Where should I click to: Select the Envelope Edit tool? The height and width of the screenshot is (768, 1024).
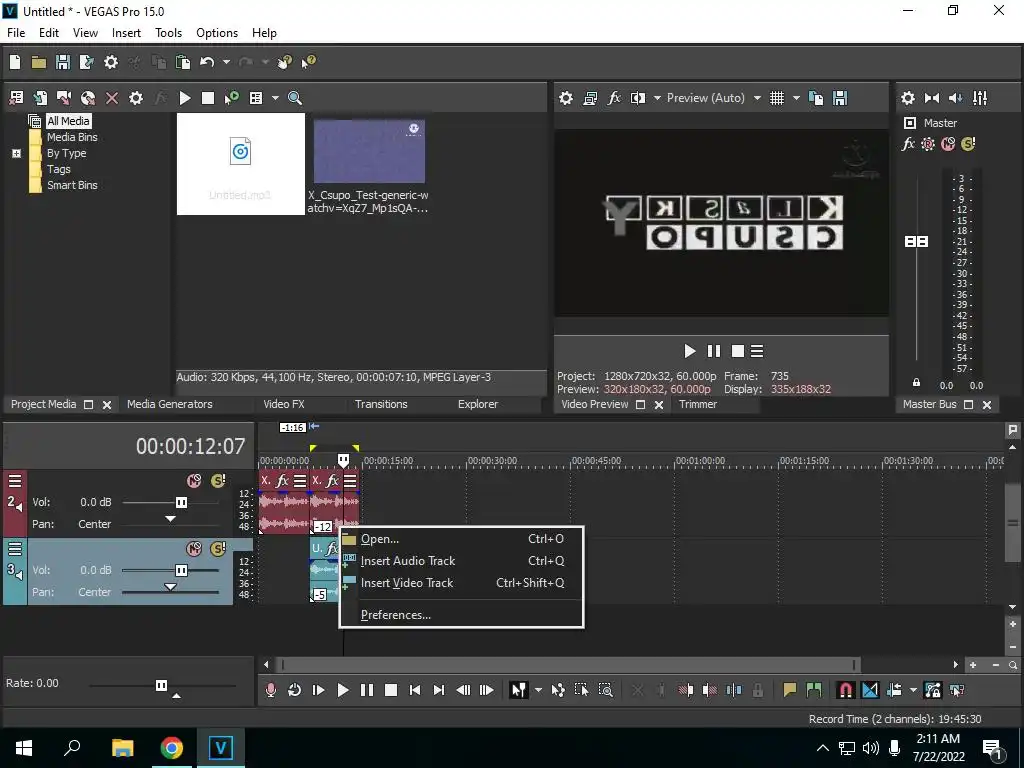pyautogui.click(x=558, y=690)
